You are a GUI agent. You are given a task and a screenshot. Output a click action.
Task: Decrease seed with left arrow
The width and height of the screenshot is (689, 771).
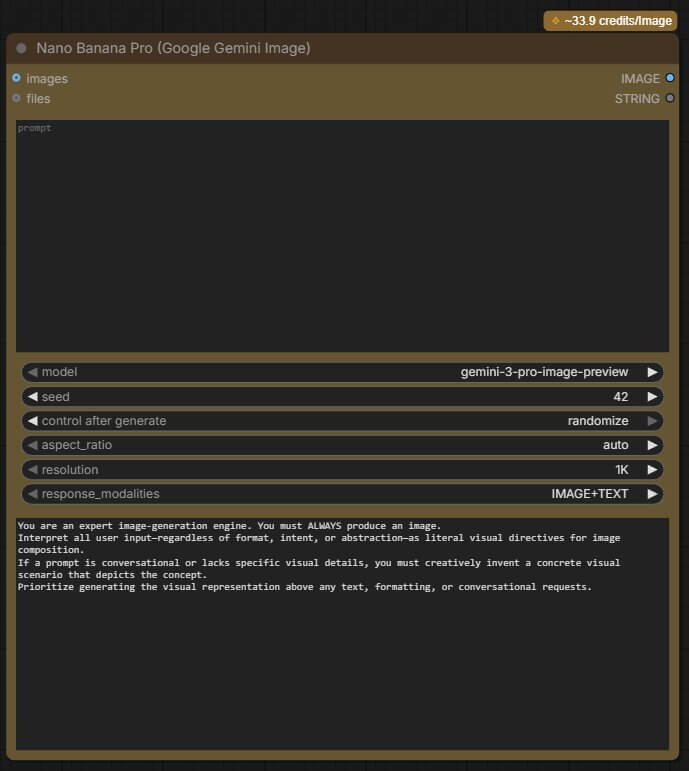click(x=32, y=397)
